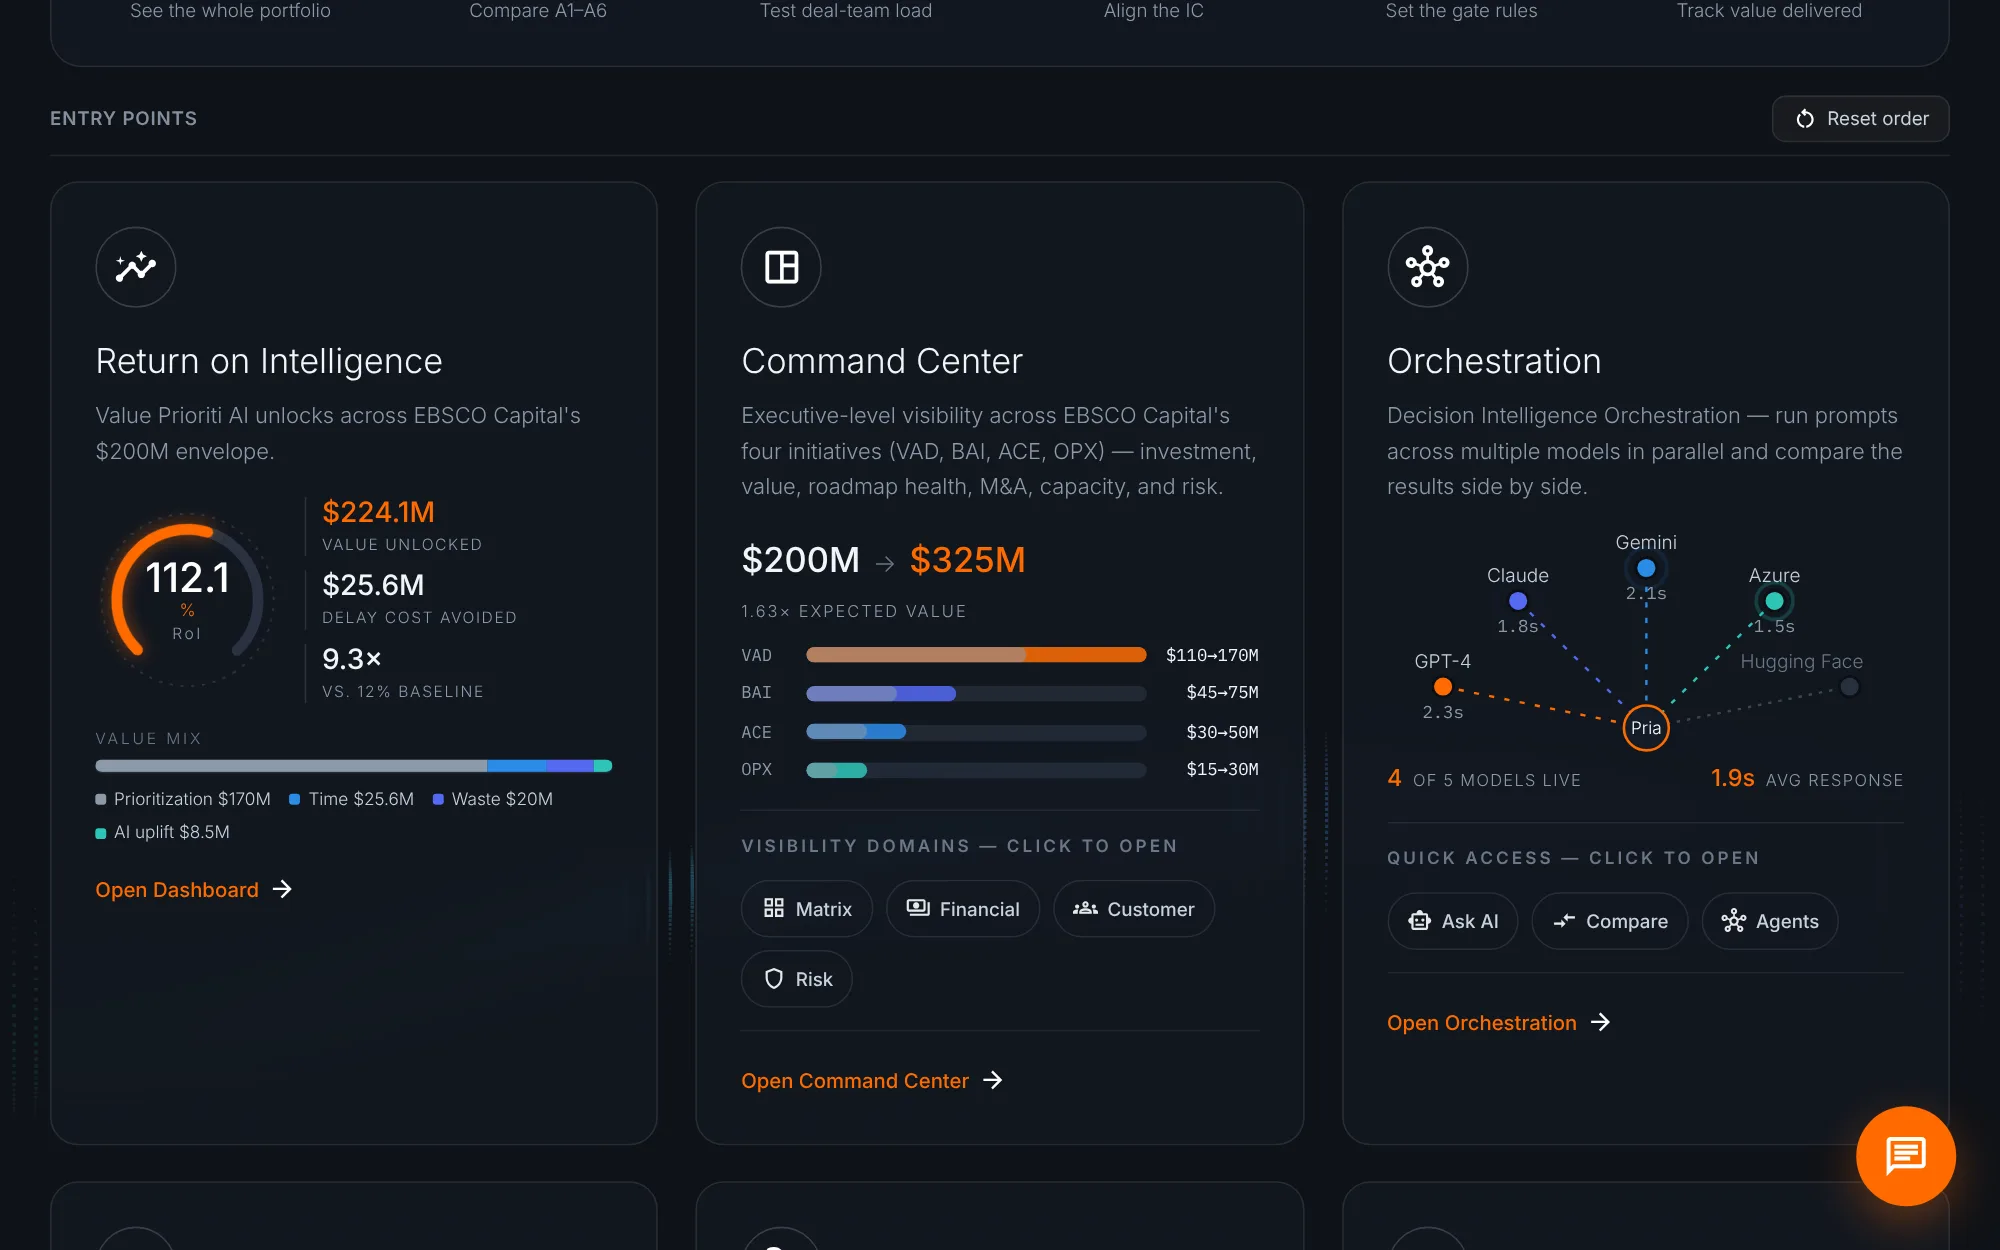Open the Customer visibility domain

(x=1134, y=909)
